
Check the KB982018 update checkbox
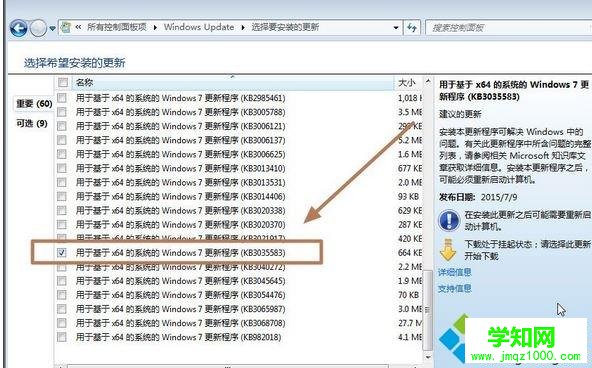pyautogui.click(x=62, y=337)
